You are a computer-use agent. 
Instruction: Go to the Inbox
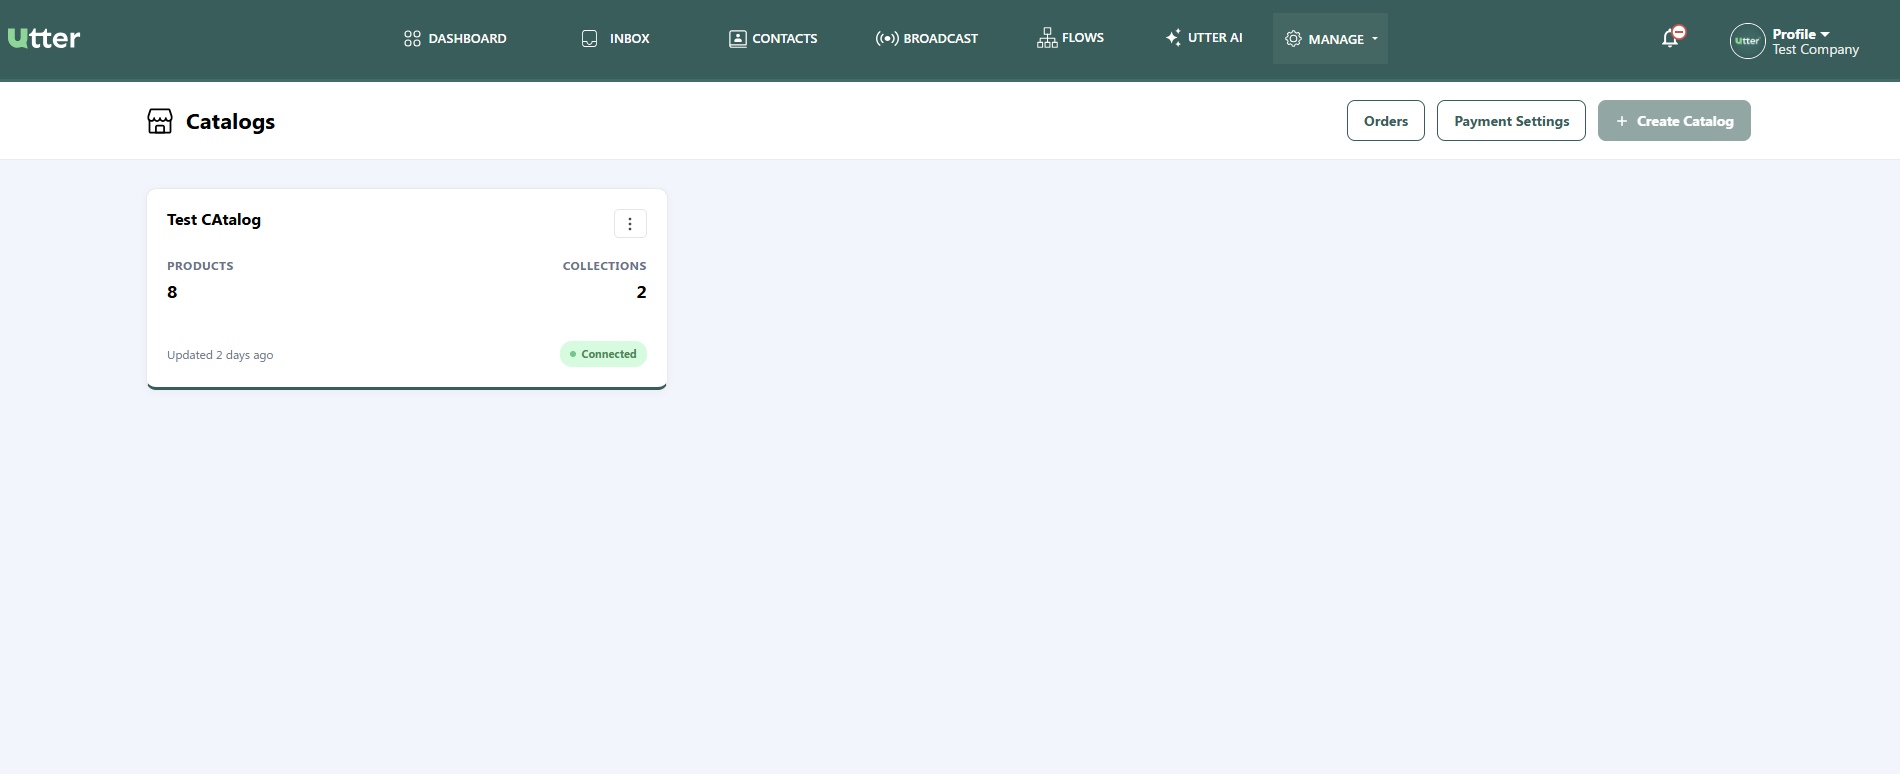click(616, 38)
